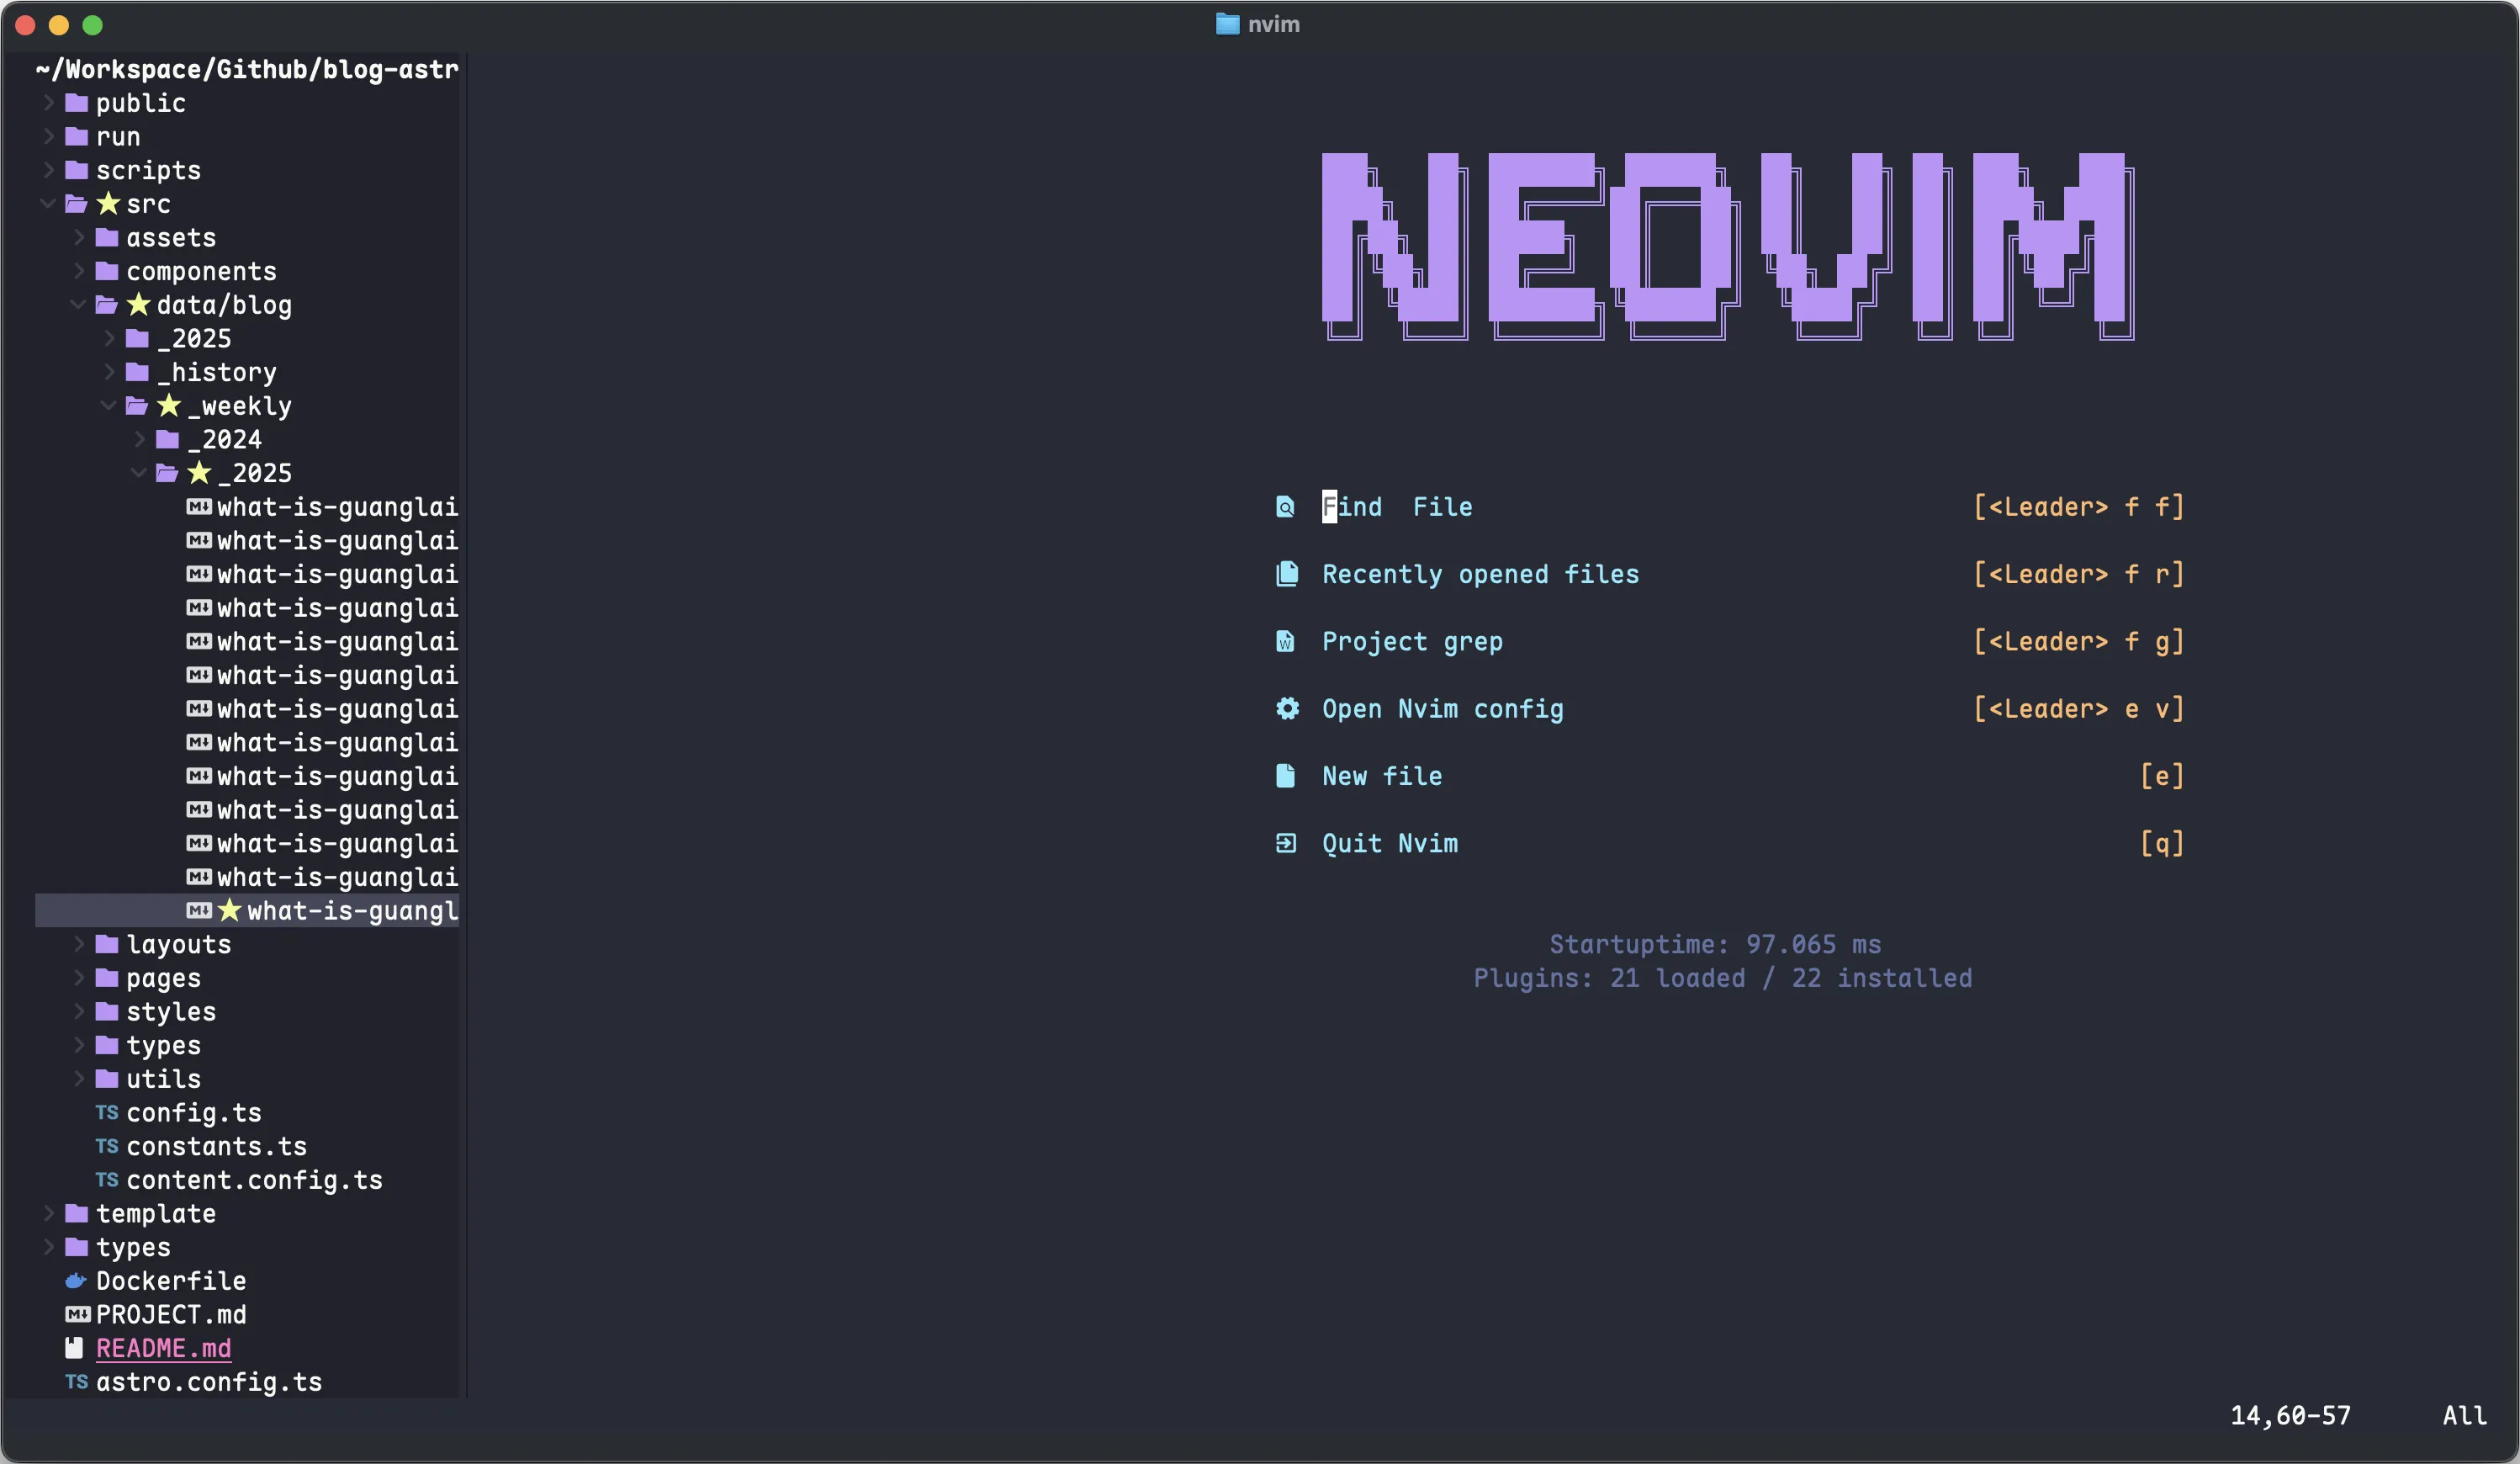Click the PROJECT.md markdown icon
Image resolution: width=2520 pixels, height=1464 pixels.
tap(77, 1314)
